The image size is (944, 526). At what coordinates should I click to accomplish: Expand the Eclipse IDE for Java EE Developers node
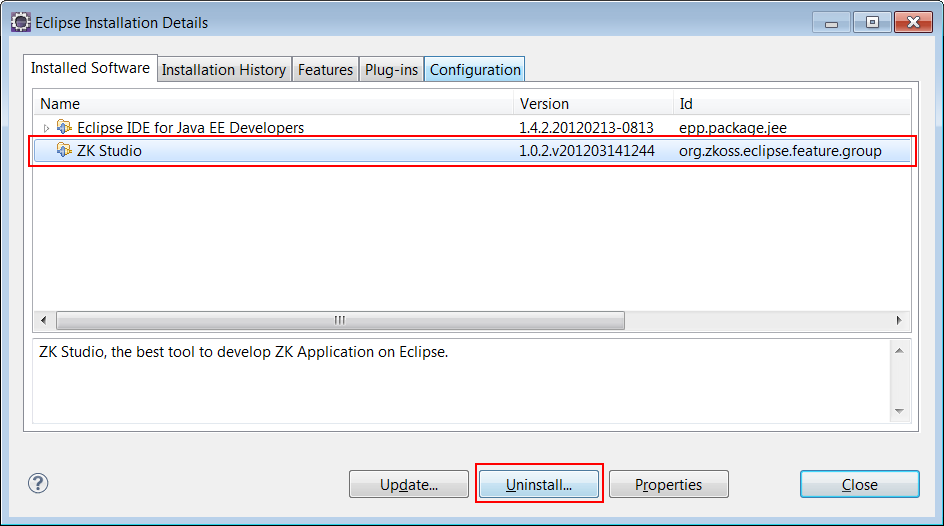[46, 128]
